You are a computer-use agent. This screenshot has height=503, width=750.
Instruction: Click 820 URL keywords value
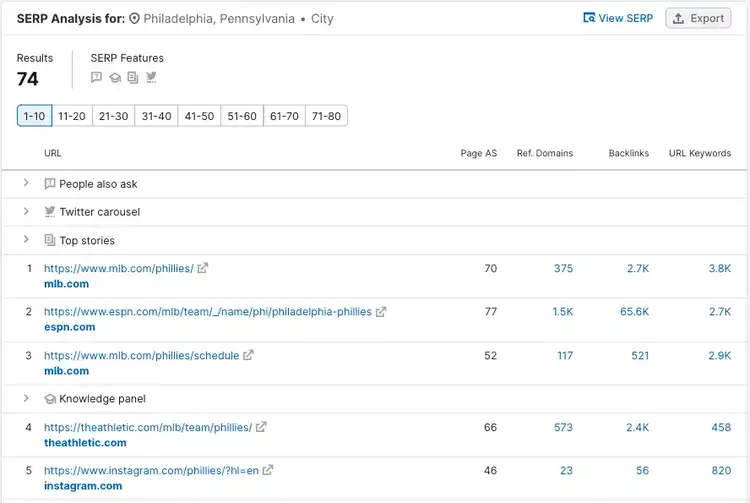[x=721, y=470]
